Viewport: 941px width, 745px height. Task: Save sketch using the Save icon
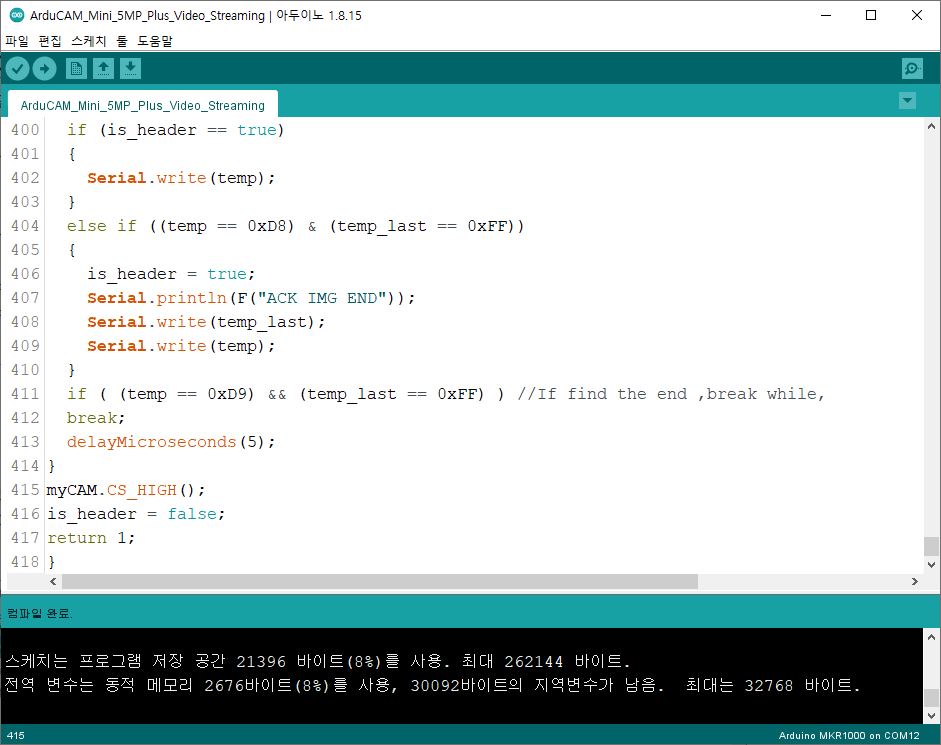130,69
